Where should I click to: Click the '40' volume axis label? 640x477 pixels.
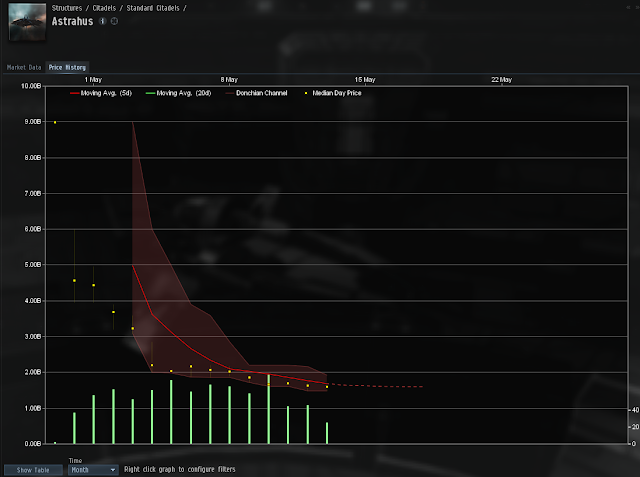pos(635,410)
